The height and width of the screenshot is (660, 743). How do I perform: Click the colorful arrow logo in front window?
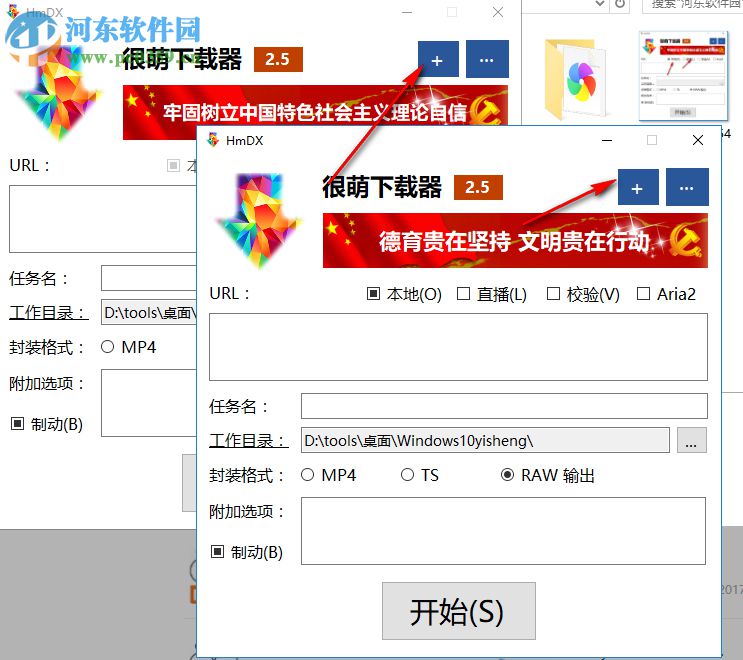pyautogui.click(x=259, y=219)
